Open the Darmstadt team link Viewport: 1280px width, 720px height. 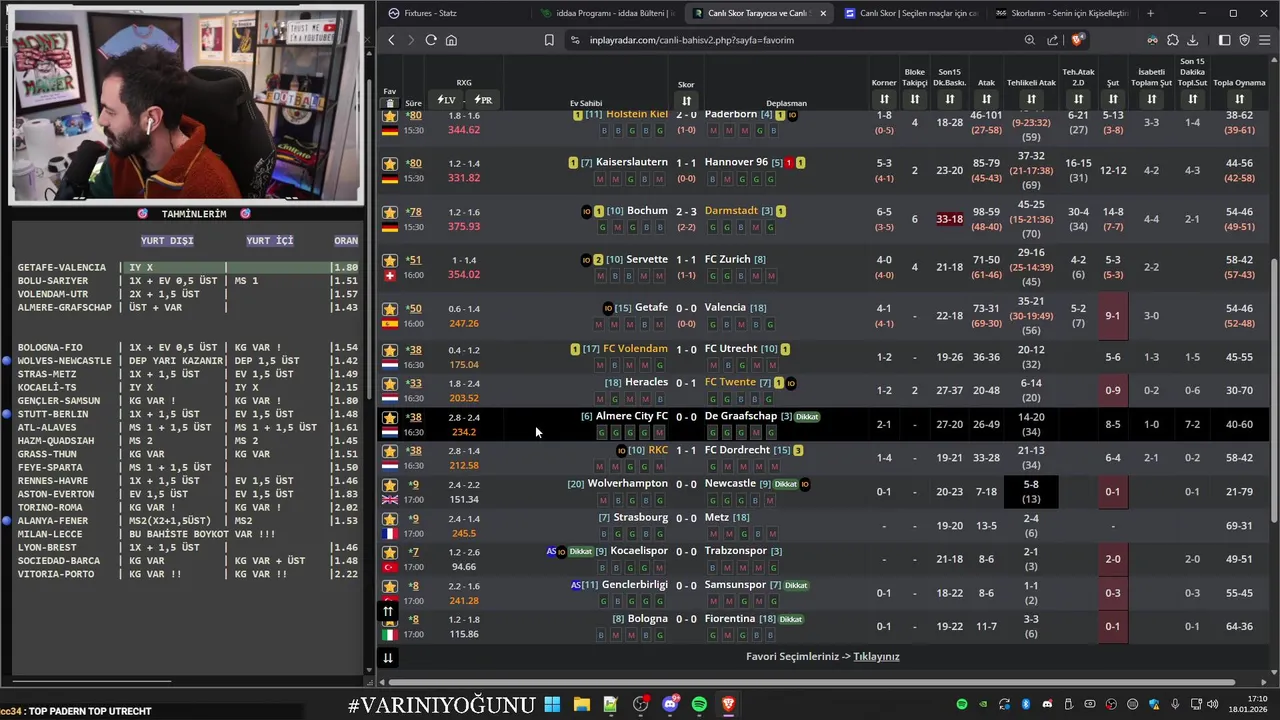(731, 211)
